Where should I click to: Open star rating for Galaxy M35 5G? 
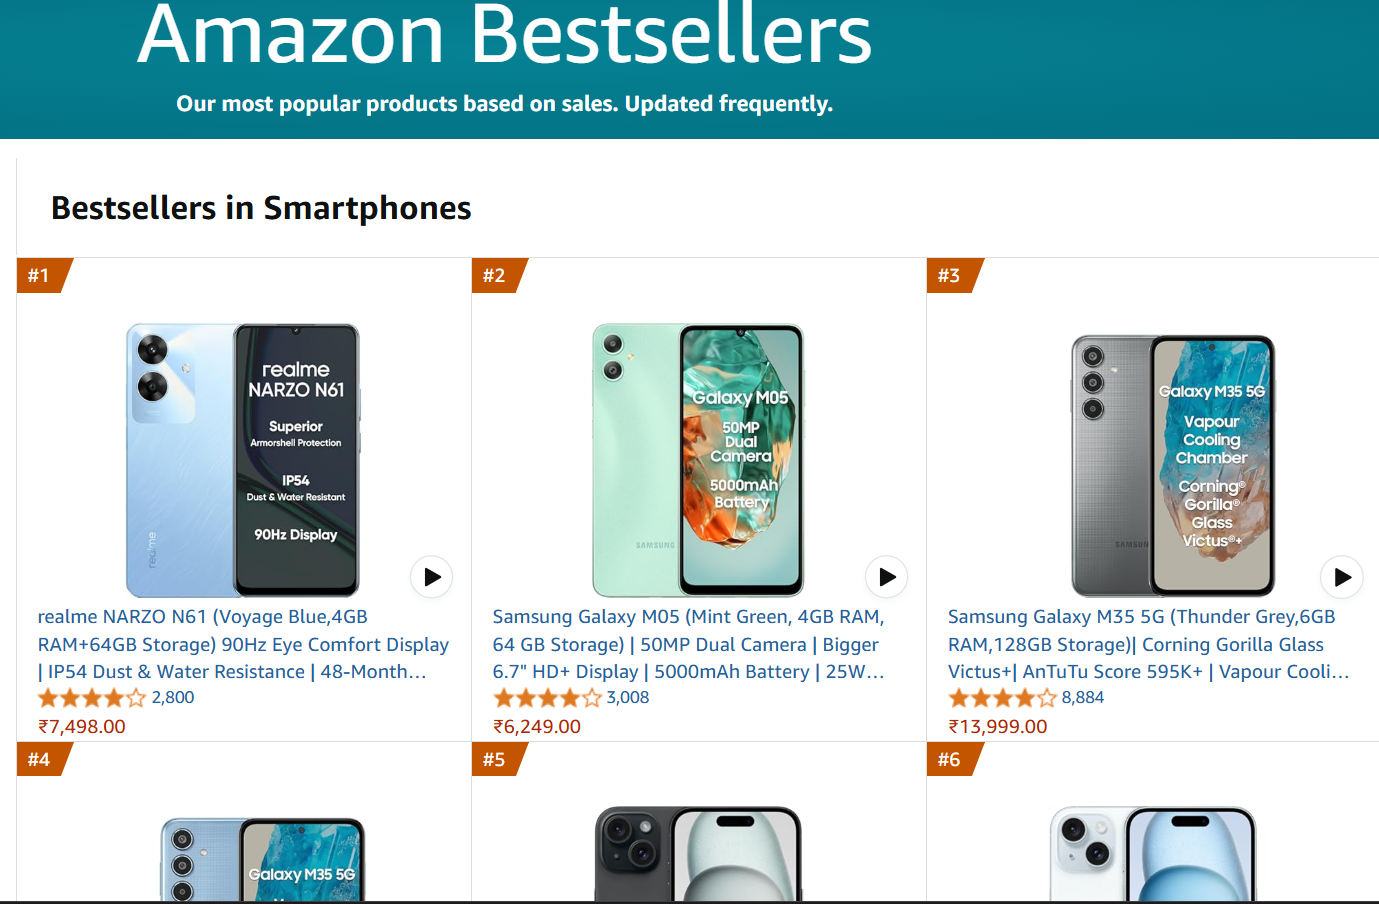(1002, 698)
